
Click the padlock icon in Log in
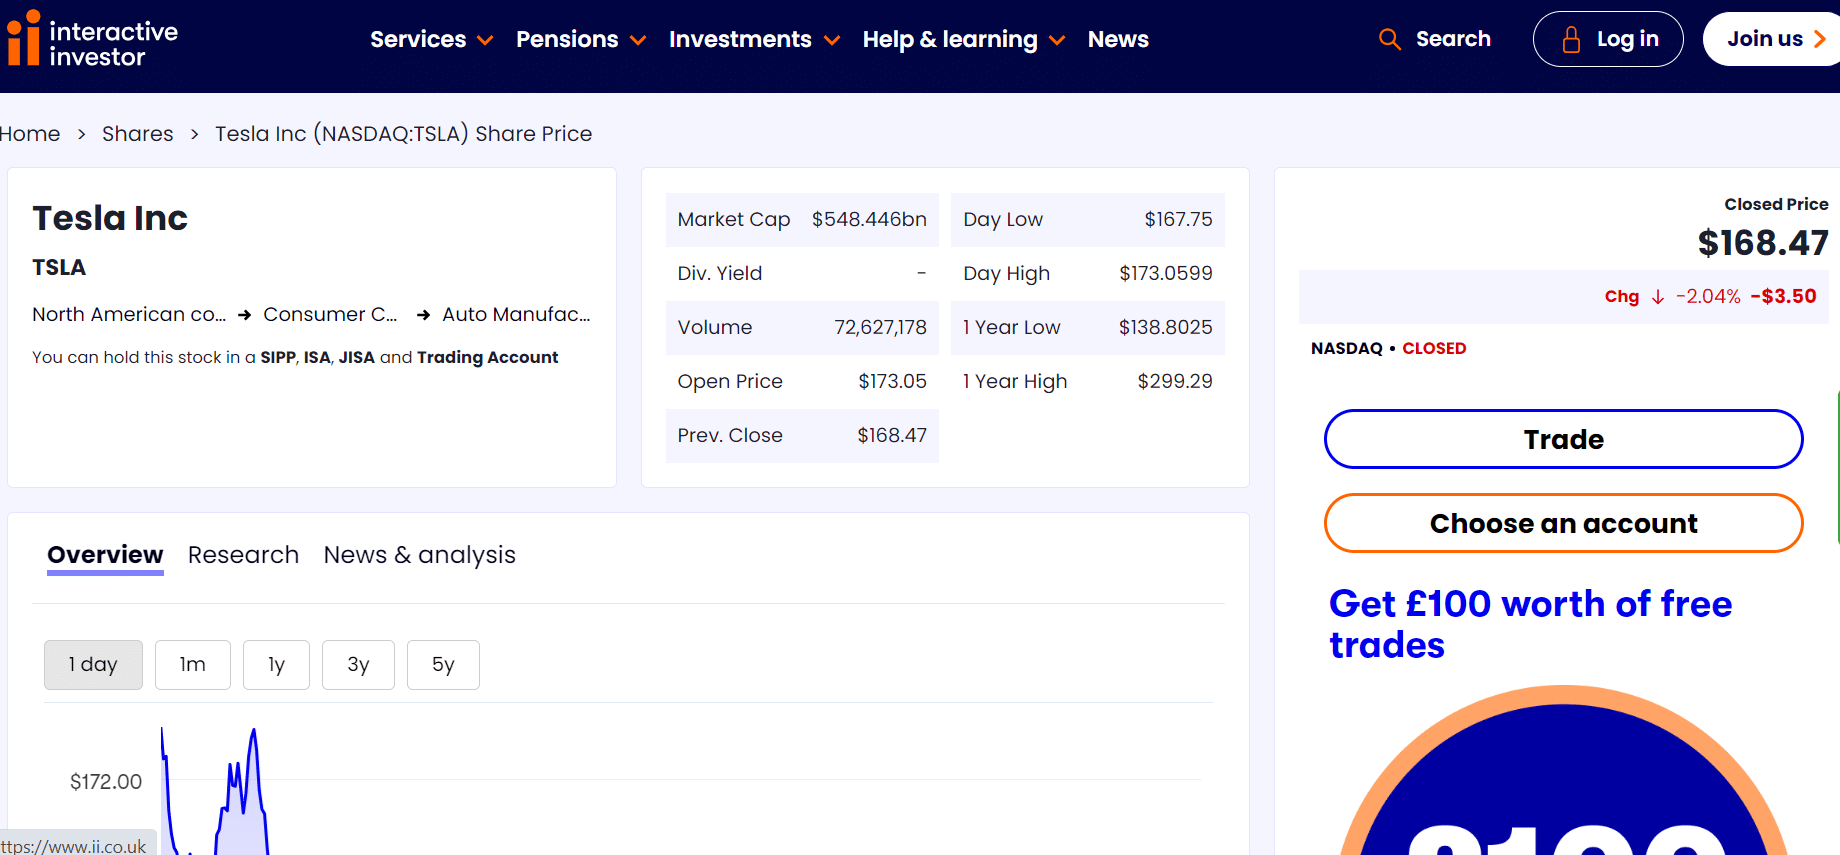pos(1571,39)
